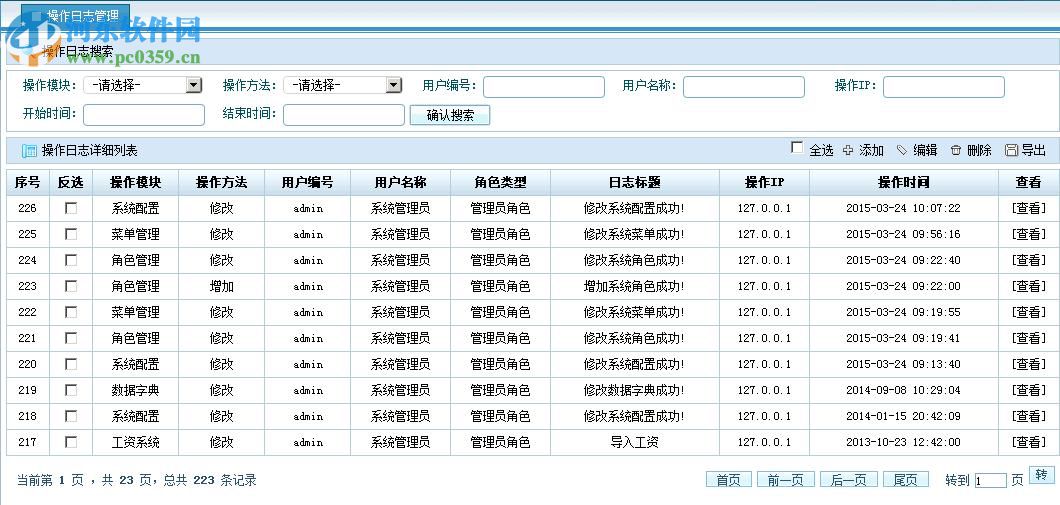This screenshot has height=505, width=1060.
Task: Click the 导入工资 log title
Action: (634, 442)
